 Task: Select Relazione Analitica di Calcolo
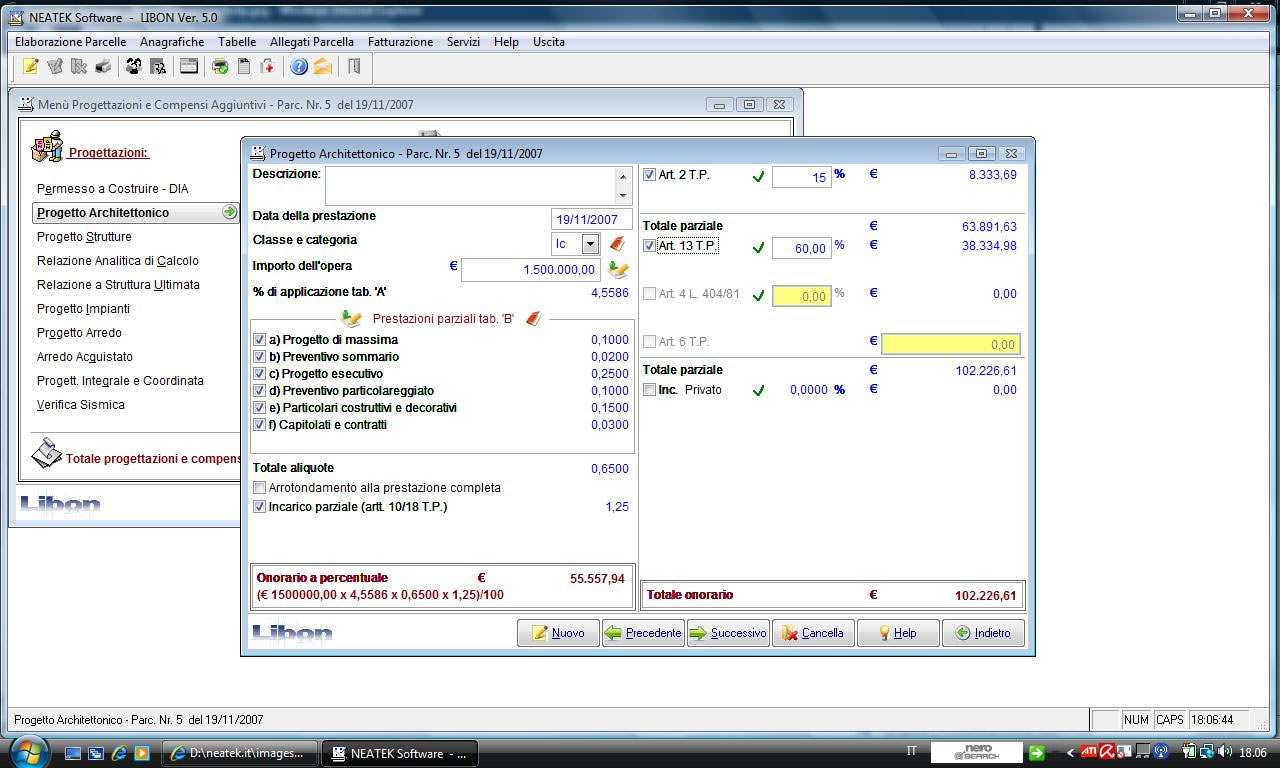point(118,261)
